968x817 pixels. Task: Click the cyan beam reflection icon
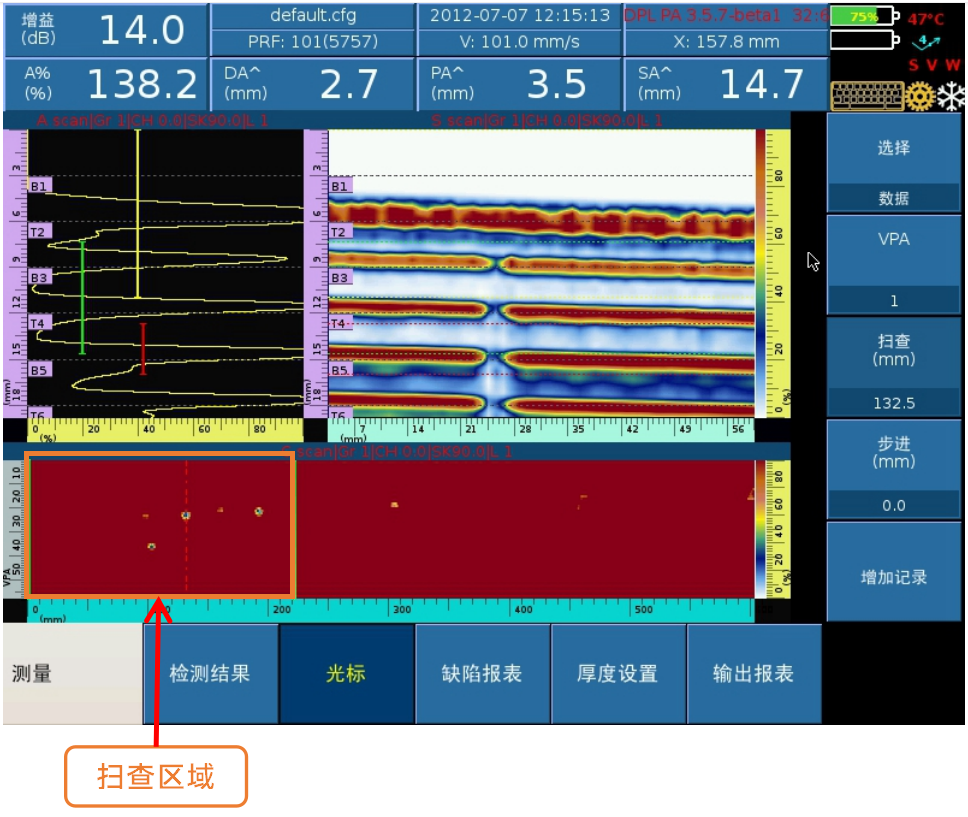point(926,42)
